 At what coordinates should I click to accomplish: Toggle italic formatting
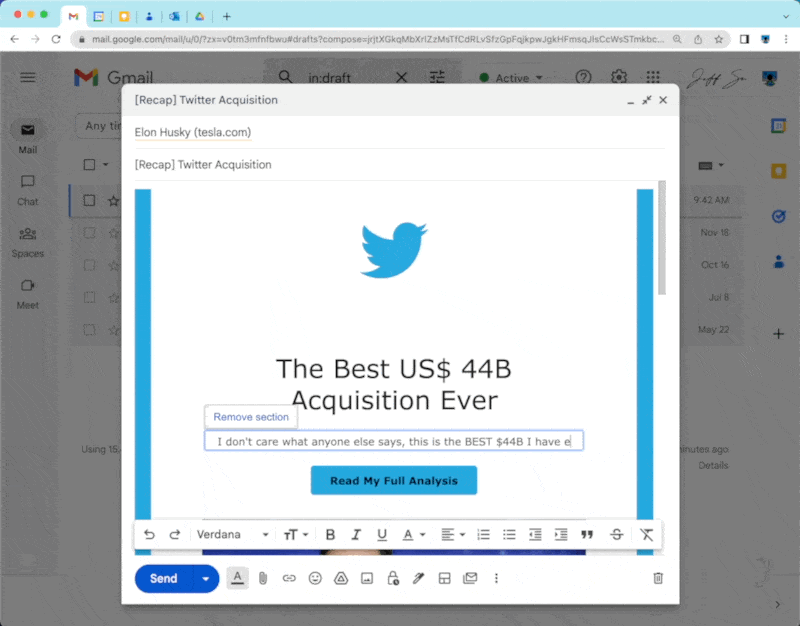[356, 534]
